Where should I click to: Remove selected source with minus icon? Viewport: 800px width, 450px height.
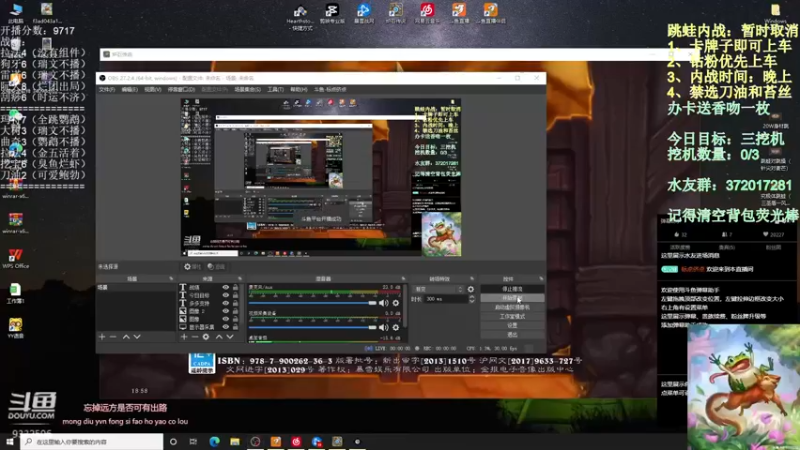tap(194, 337)
